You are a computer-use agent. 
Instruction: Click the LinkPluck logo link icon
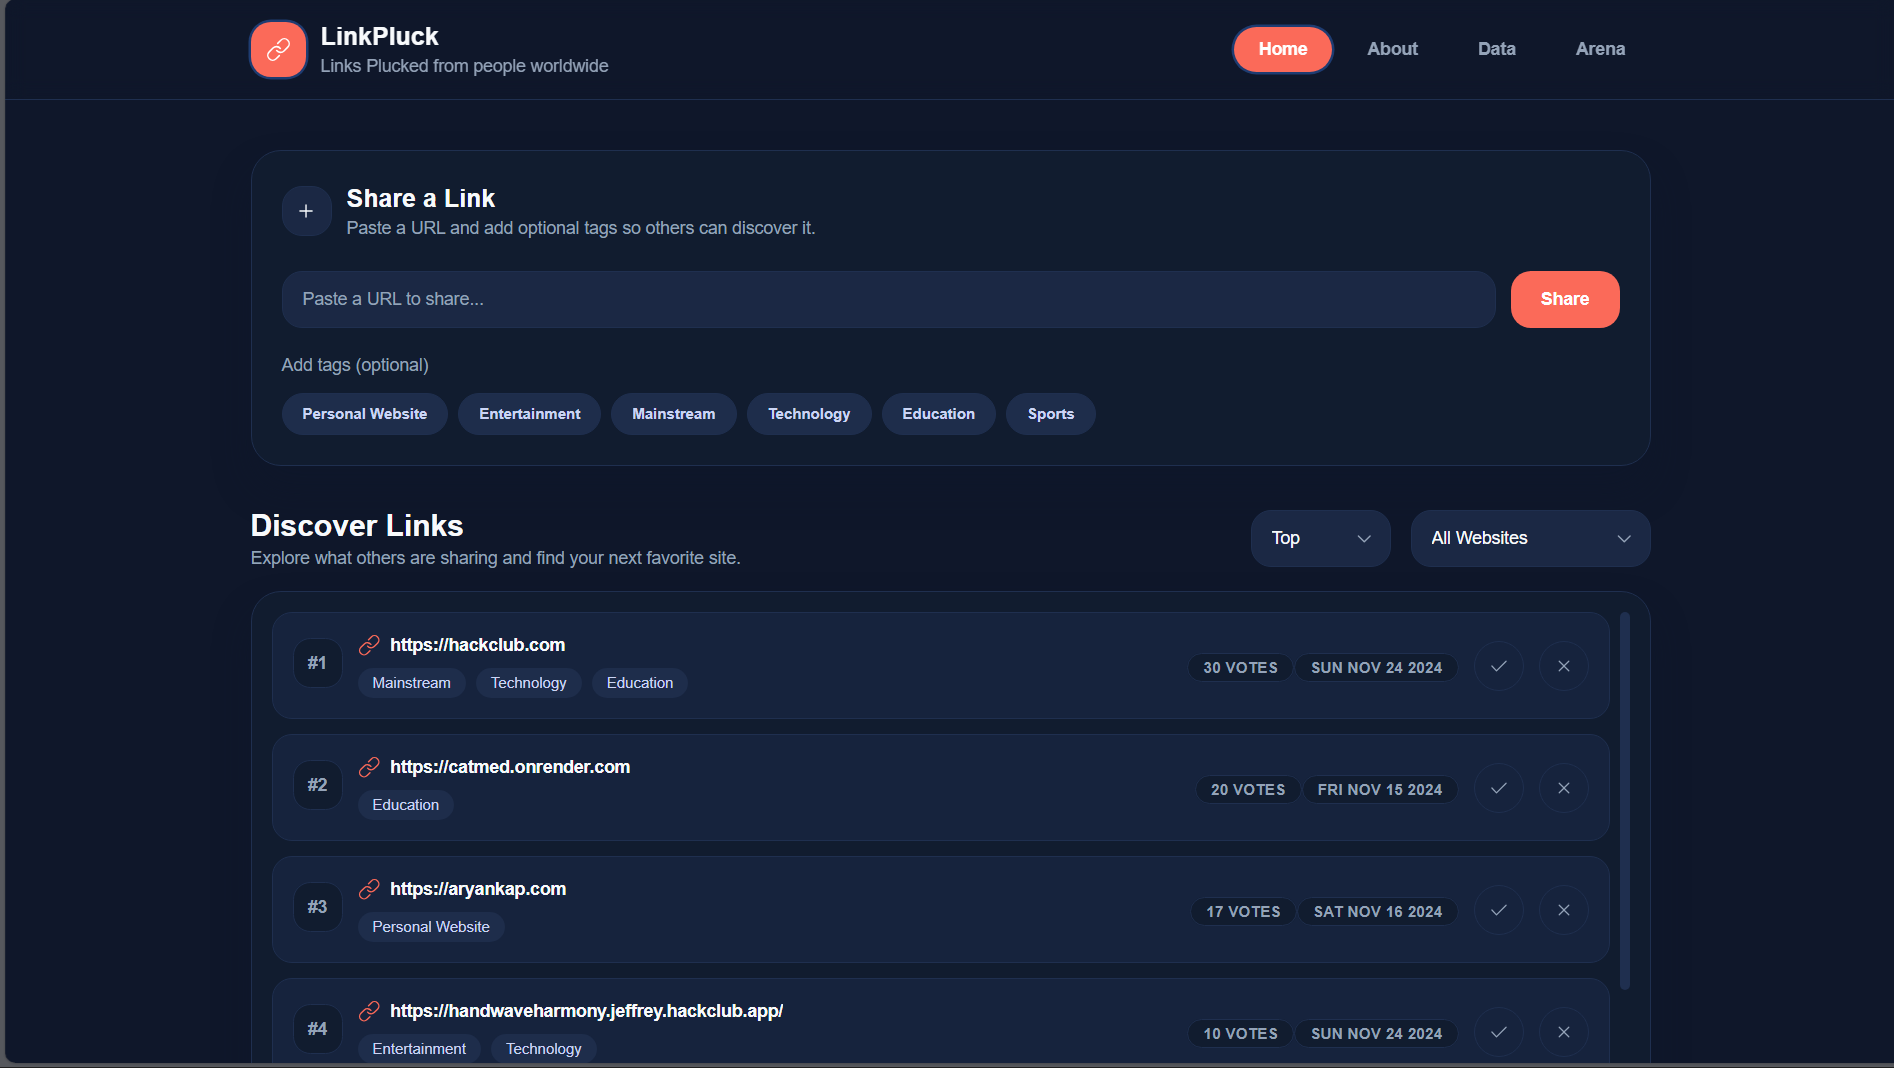click(277, 49)
